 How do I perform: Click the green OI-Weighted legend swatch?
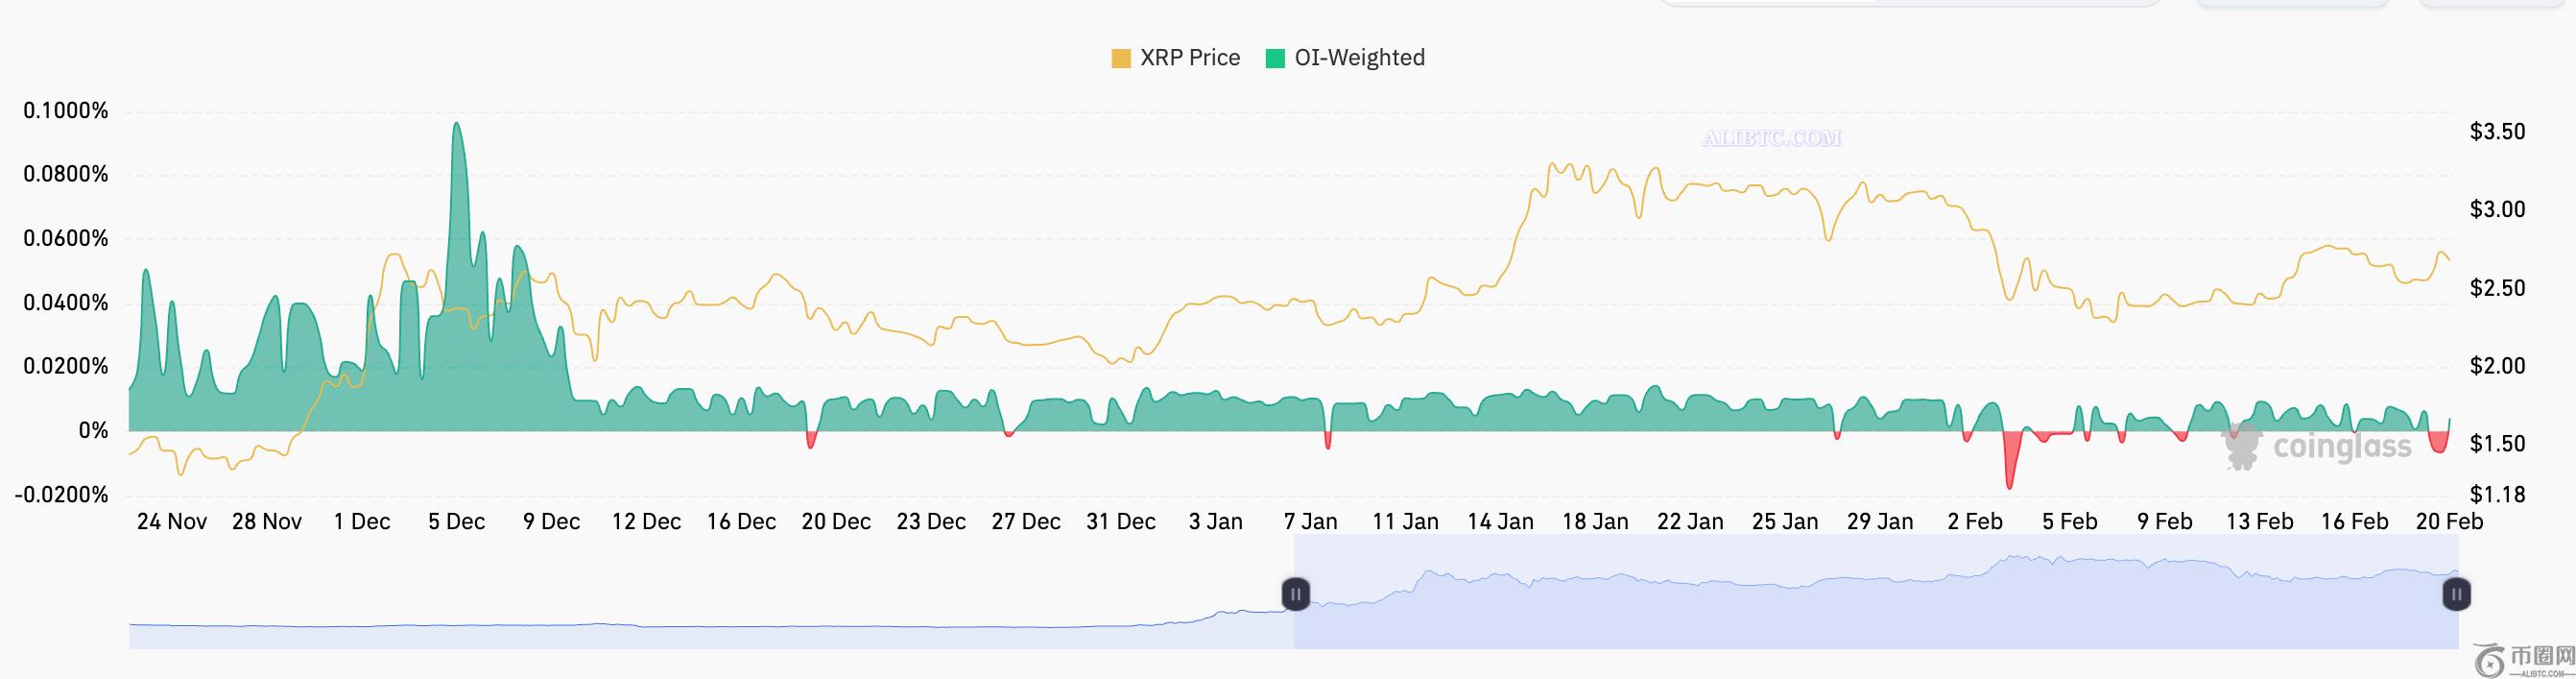click(x=1275, y=59)
